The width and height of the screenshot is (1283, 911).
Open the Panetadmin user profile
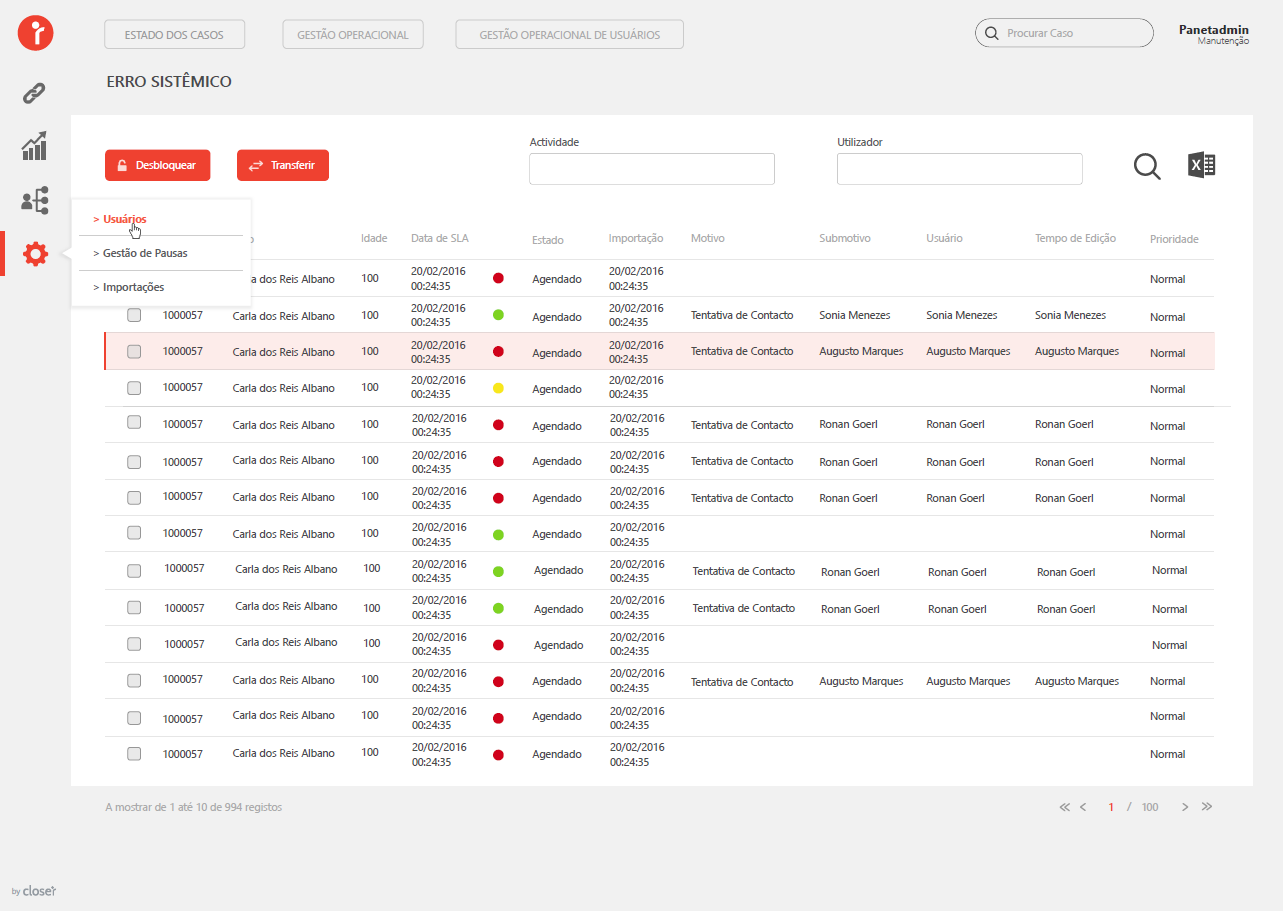pyautogui.click(x=1213, y=34)
